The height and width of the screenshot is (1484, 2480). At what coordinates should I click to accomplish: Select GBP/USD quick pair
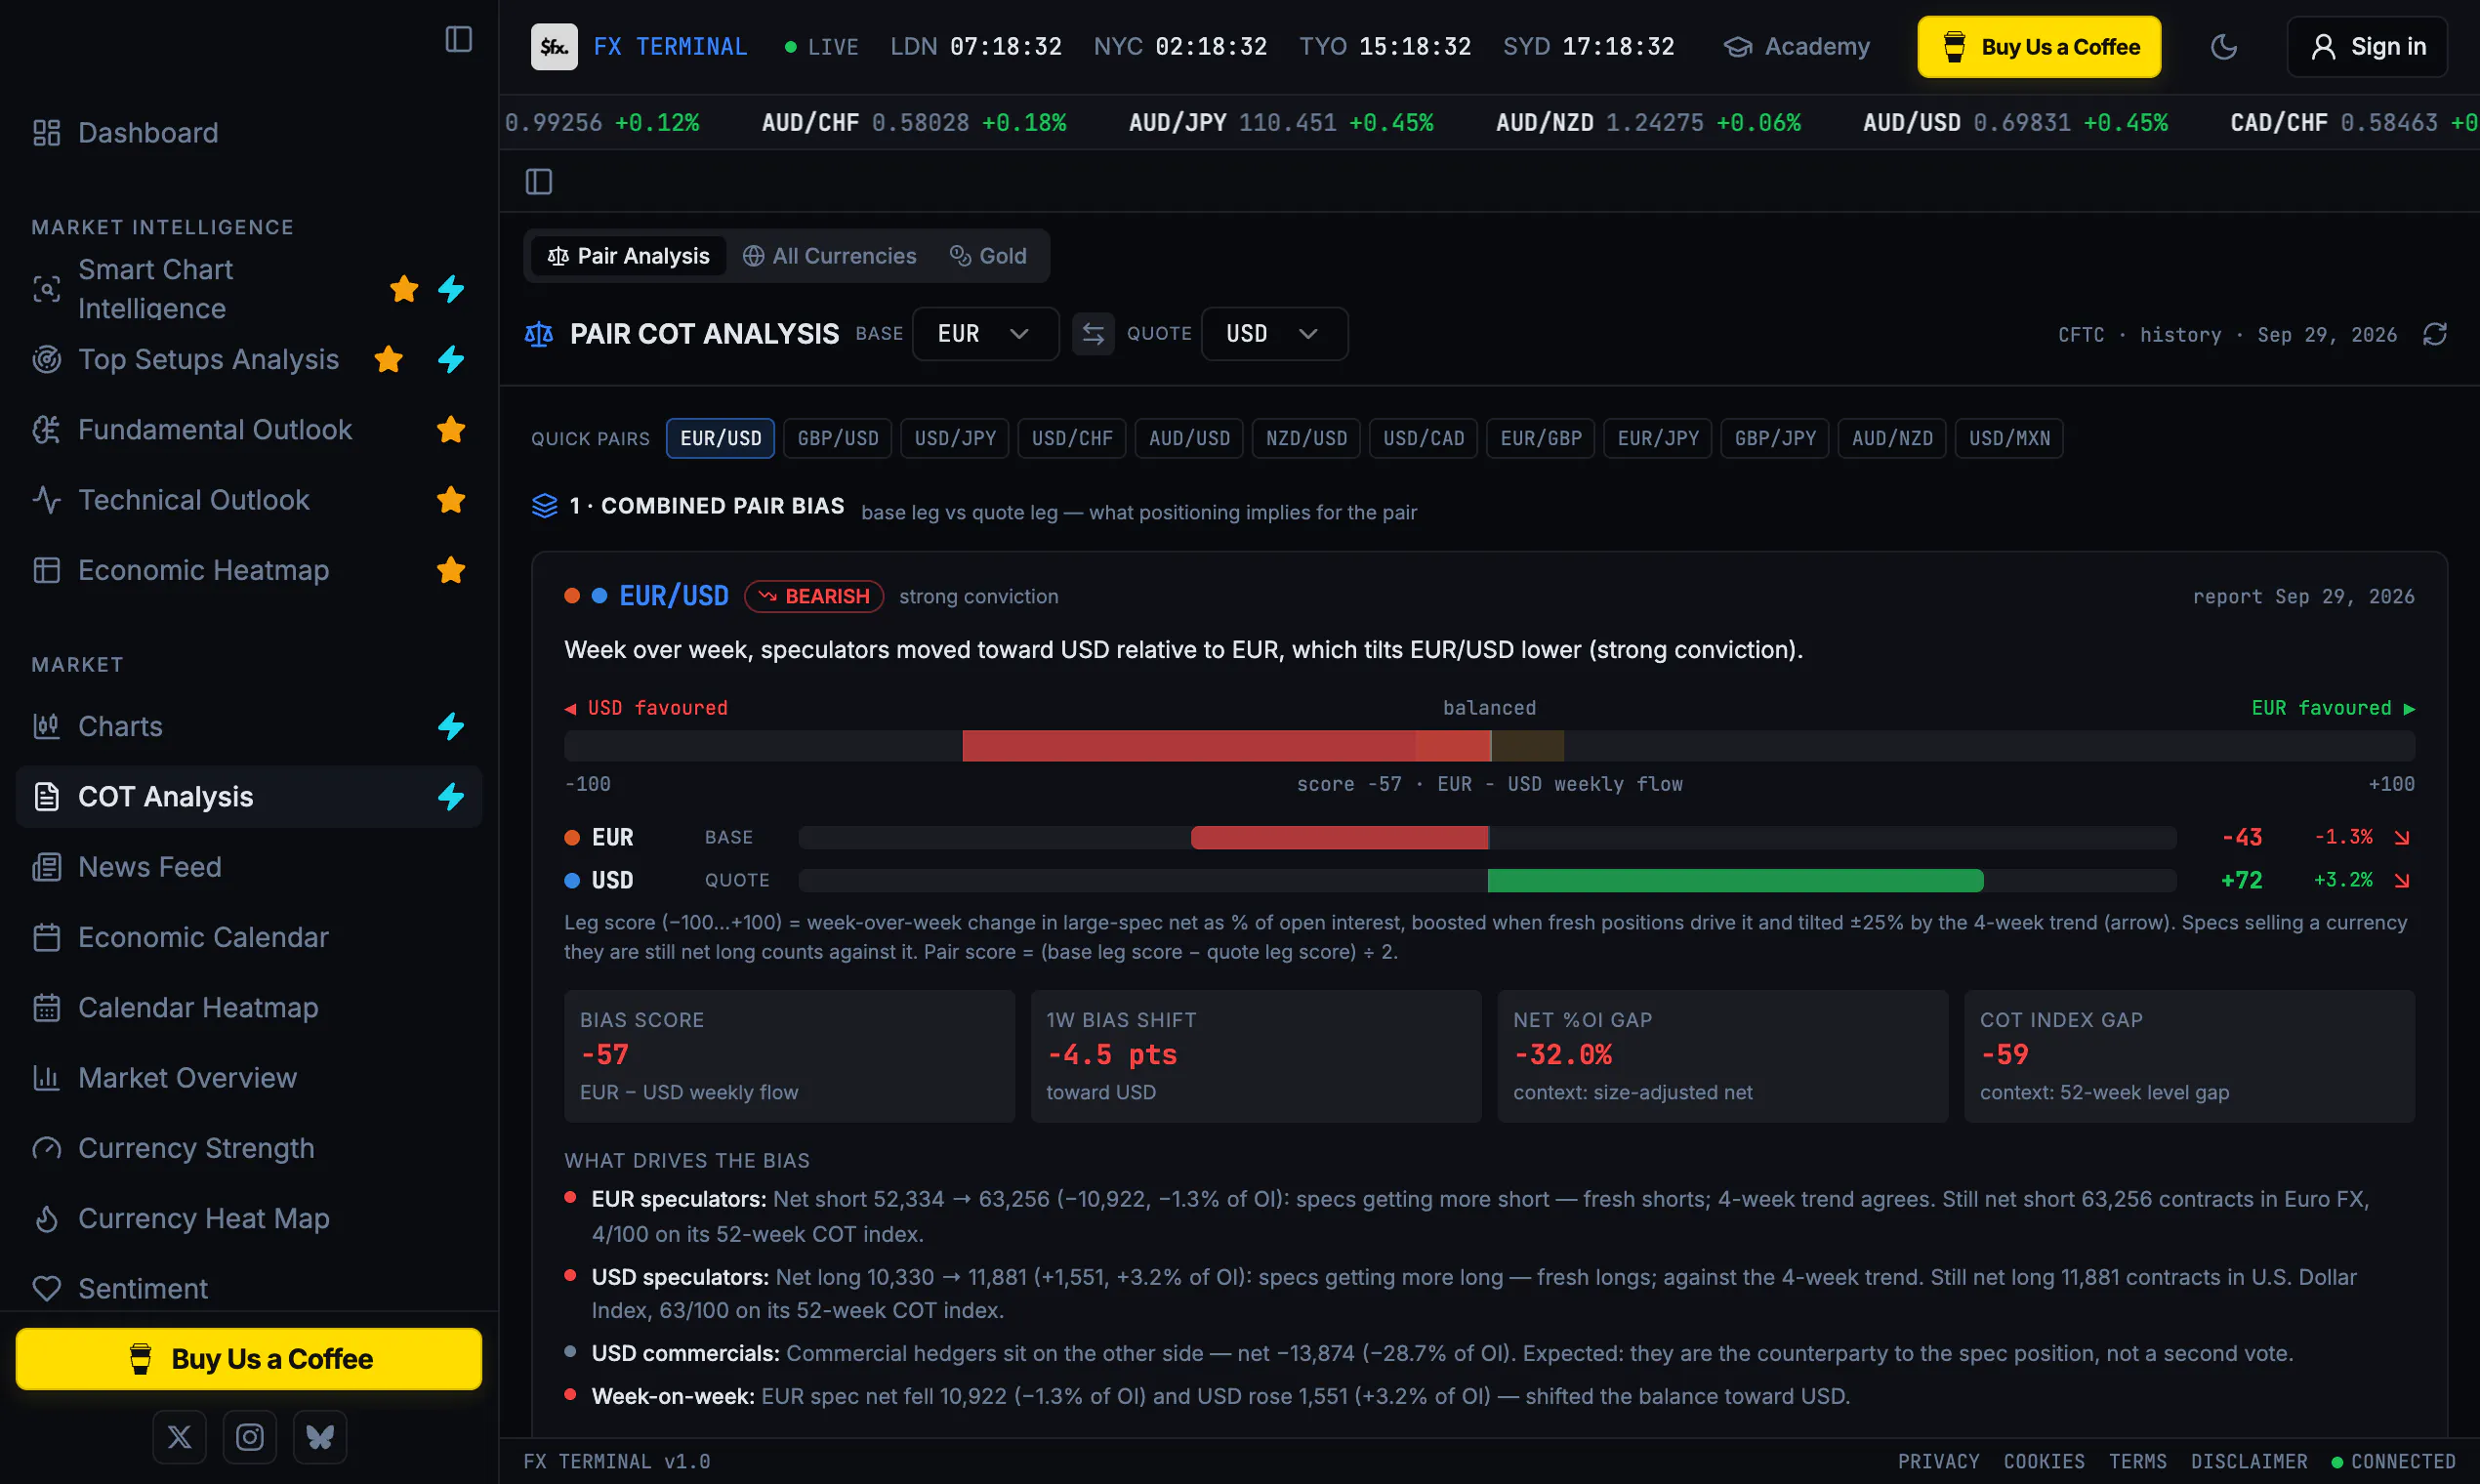(x=838, y=438)
